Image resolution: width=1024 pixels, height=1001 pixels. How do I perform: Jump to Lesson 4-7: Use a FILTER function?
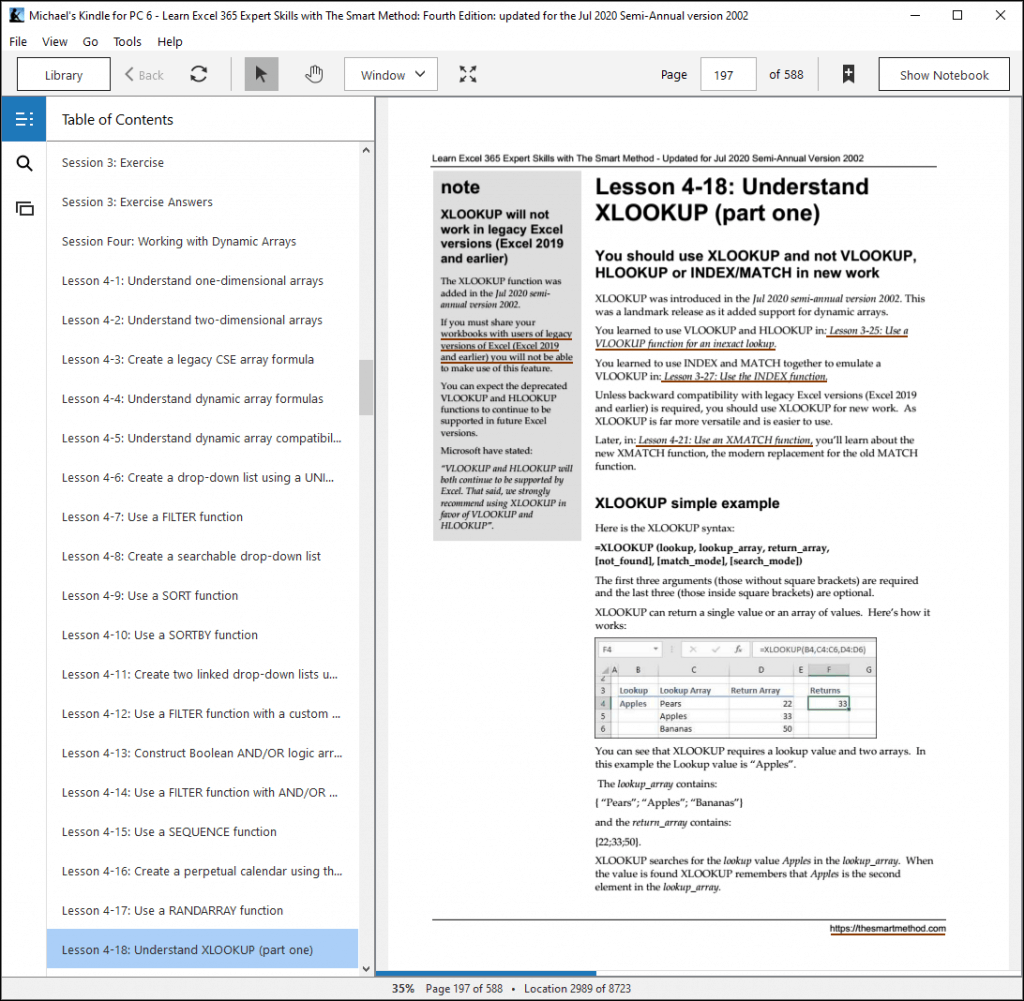coord(202,516)
